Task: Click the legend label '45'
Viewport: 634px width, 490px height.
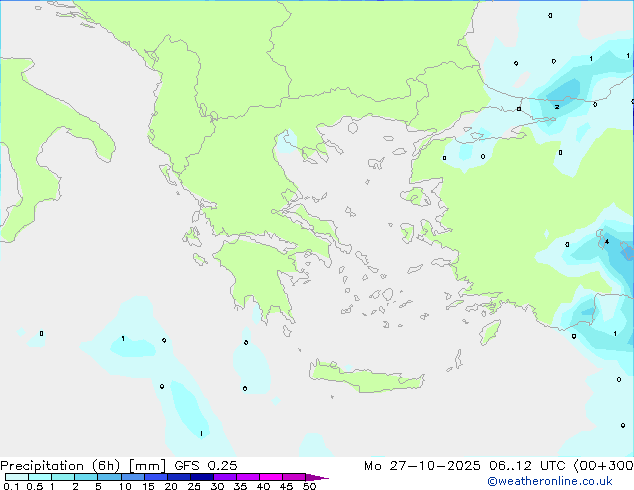Action: click(286, 486)
